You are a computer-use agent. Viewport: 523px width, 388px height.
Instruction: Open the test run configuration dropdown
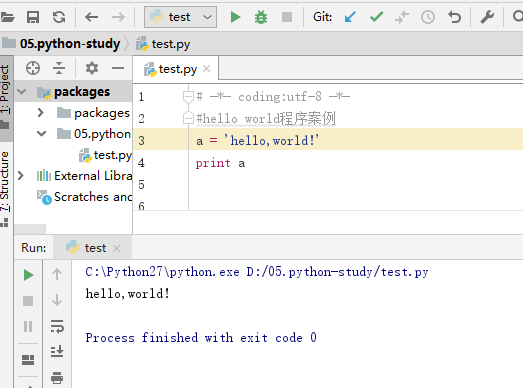180,17
